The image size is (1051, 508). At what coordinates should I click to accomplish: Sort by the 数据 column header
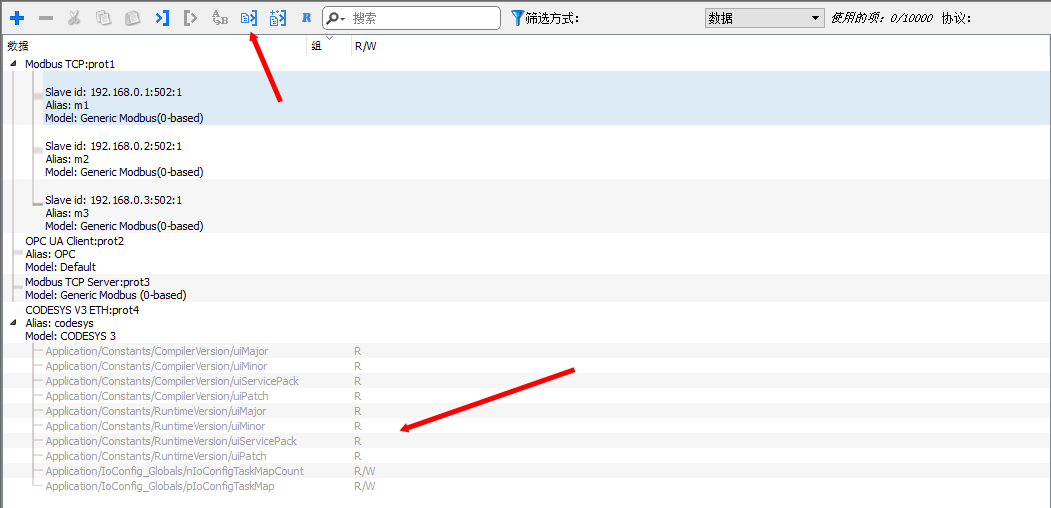point(18,46)
